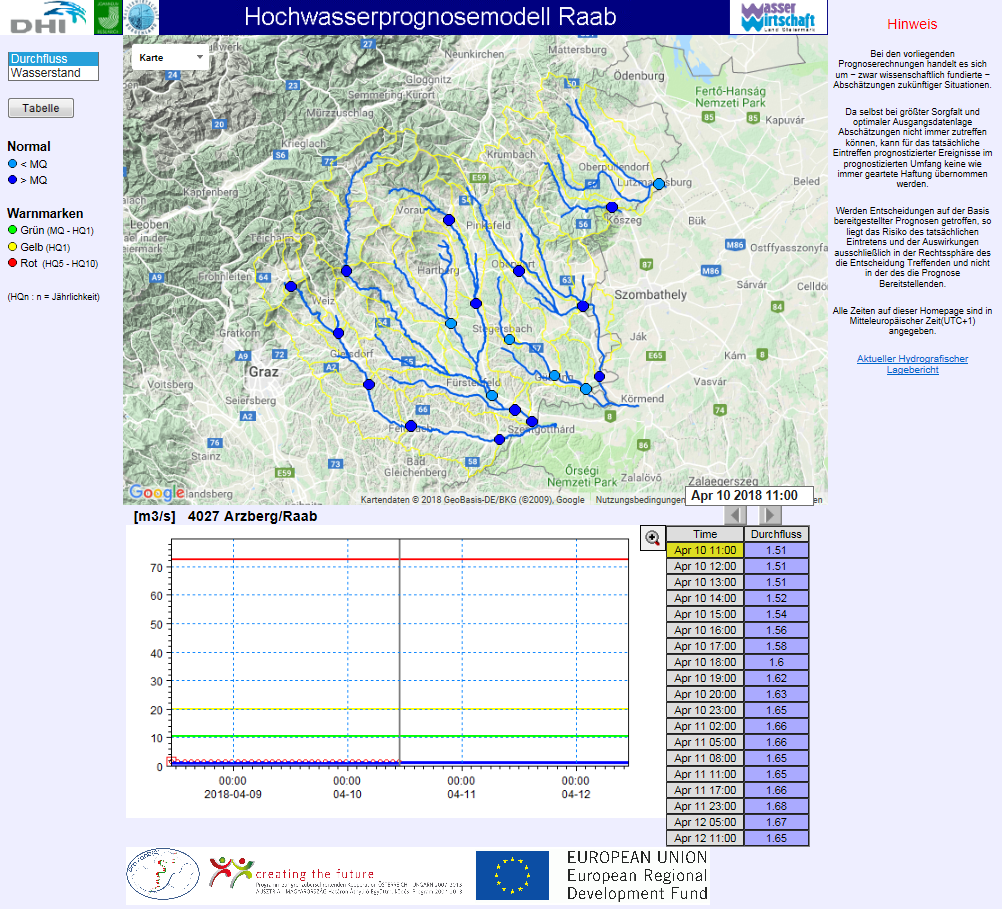The width and height of the screenshot is (1002, 909).
Task: Click the Durchfluss column header in the table
Action: click(776, 534)
